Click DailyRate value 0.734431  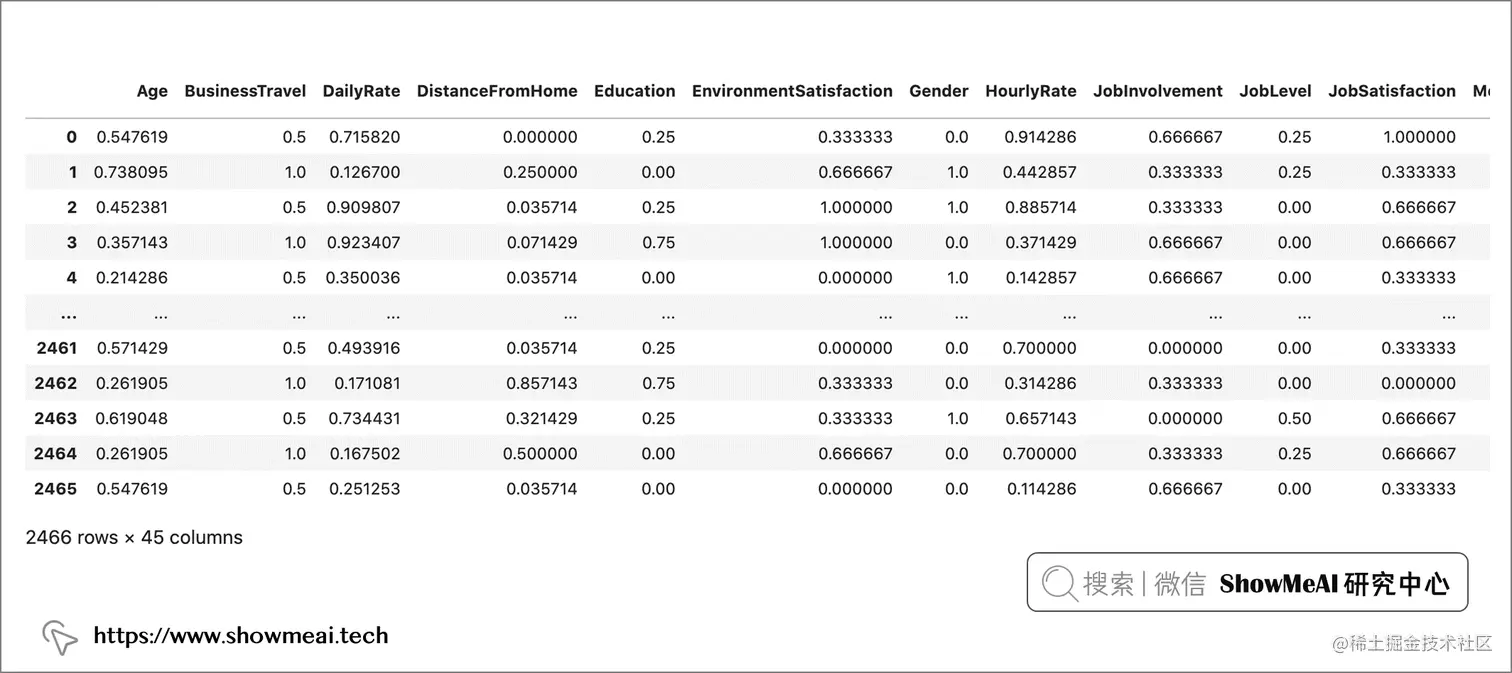364,418
